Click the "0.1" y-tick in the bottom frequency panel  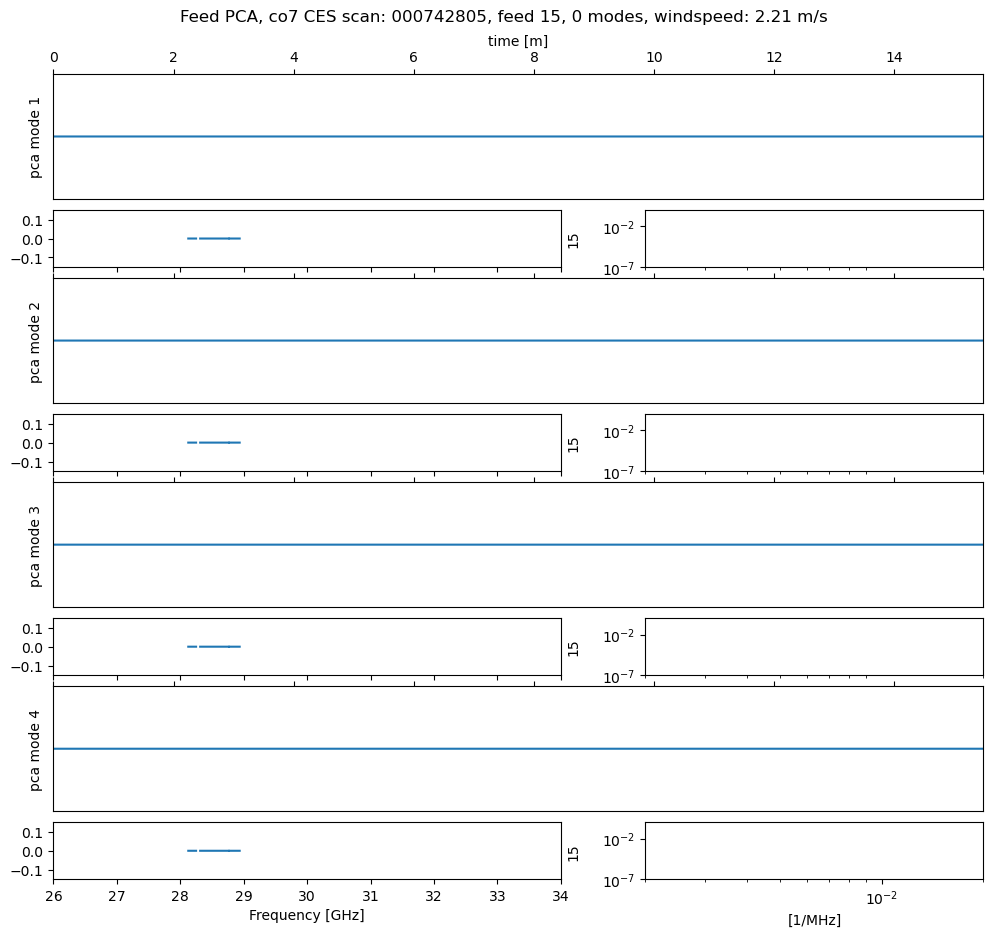point(32,833)
